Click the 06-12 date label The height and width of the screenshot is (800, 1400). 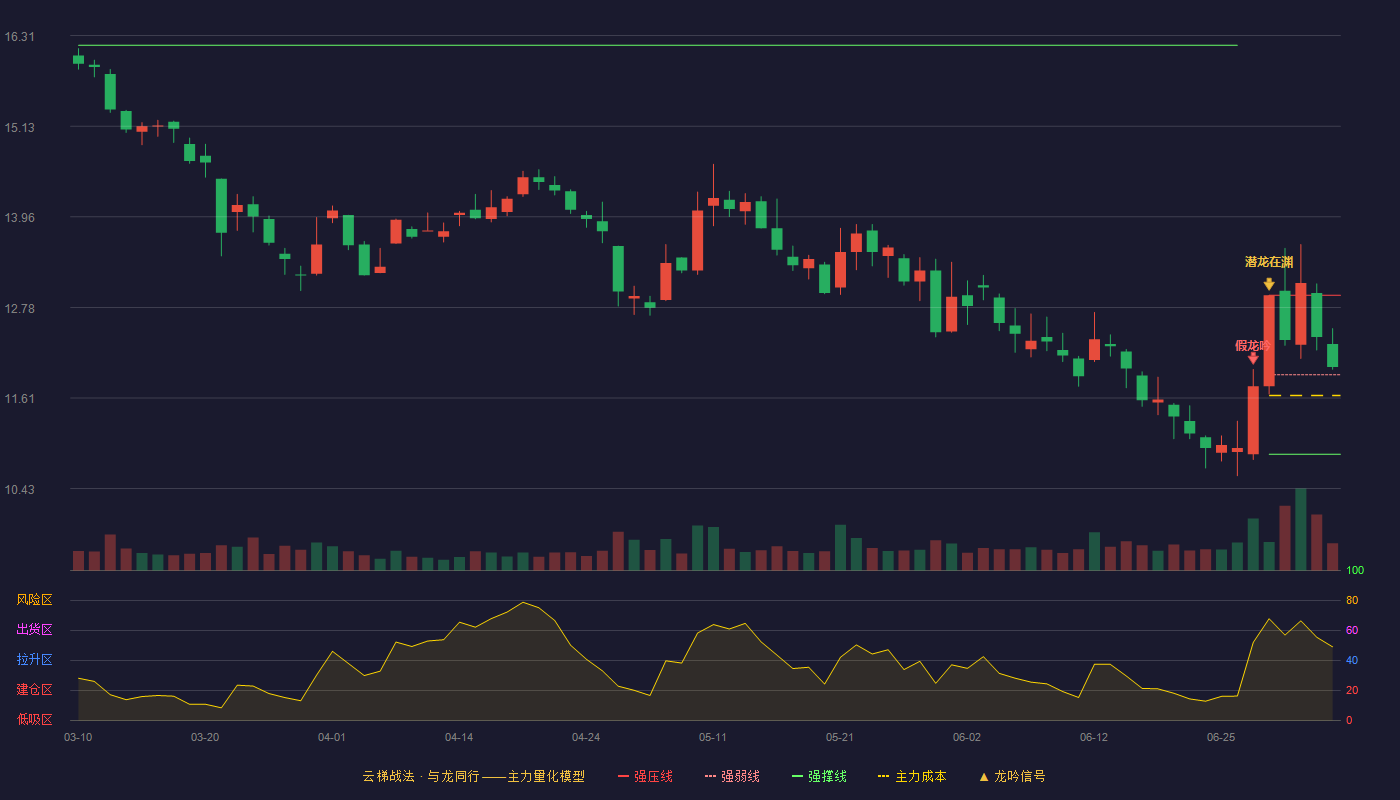point(1094,737)
